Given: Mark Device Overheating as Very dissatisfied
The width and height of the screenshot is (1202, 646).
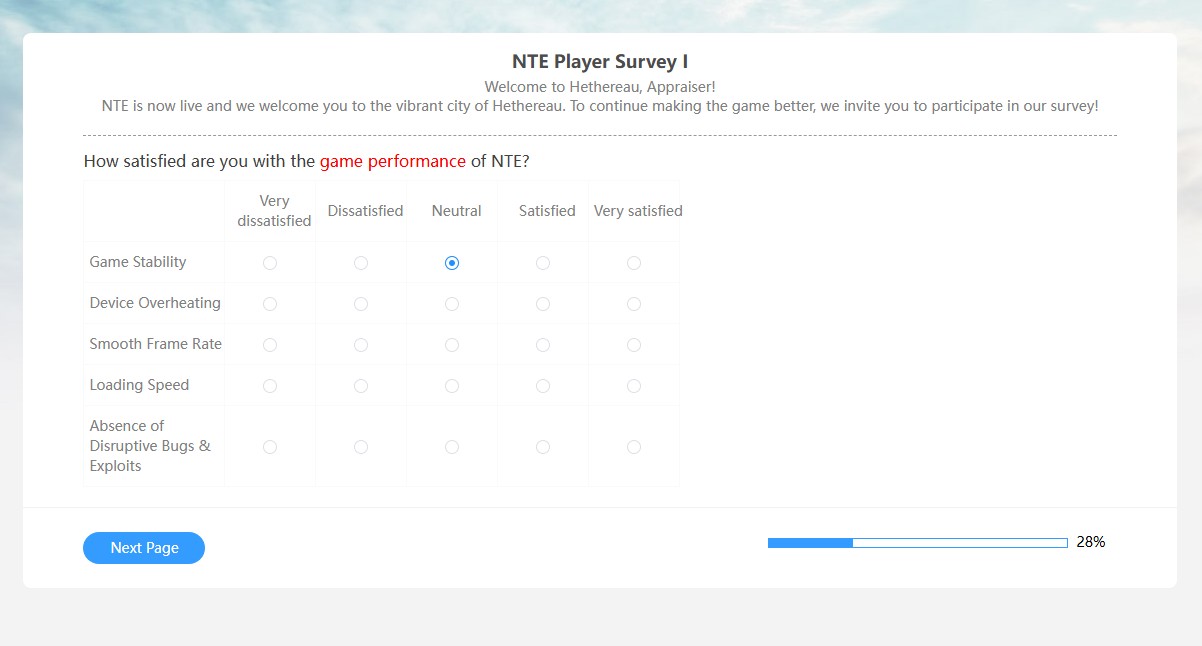Looking at the screenshot, I should (270, 304).
